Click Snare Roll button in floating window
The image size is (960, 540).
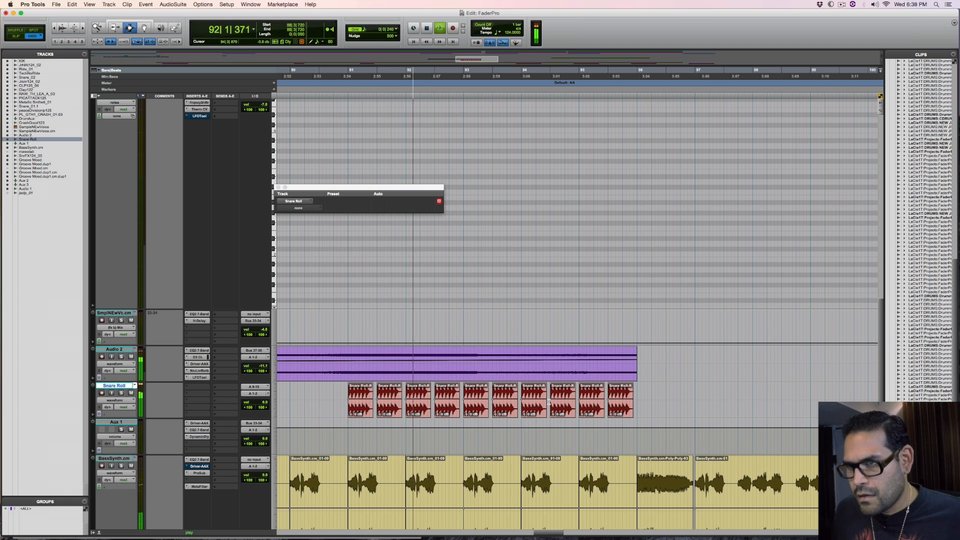click(294, 201)
